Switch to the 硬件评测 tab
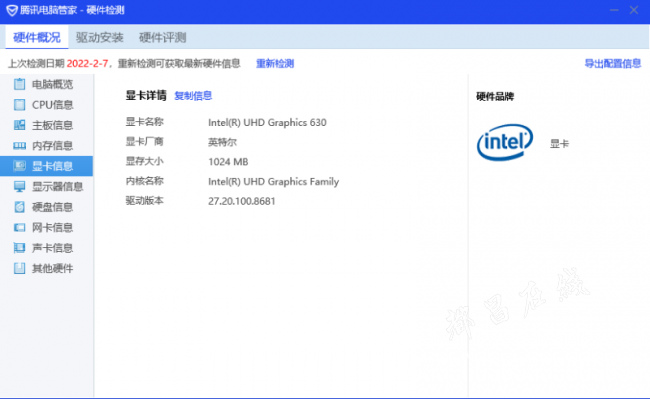Screen dimensions: 650x399 (x=162, y=37)
